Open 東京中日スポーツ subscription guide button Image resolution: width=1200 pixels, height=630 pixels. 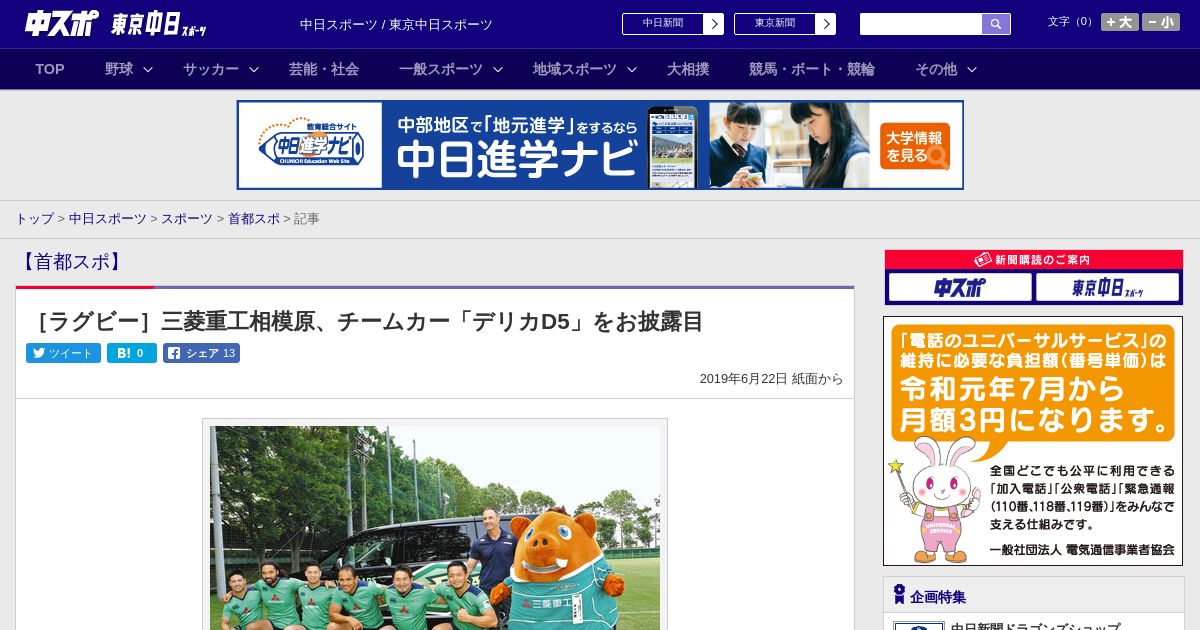point(1108,288)
